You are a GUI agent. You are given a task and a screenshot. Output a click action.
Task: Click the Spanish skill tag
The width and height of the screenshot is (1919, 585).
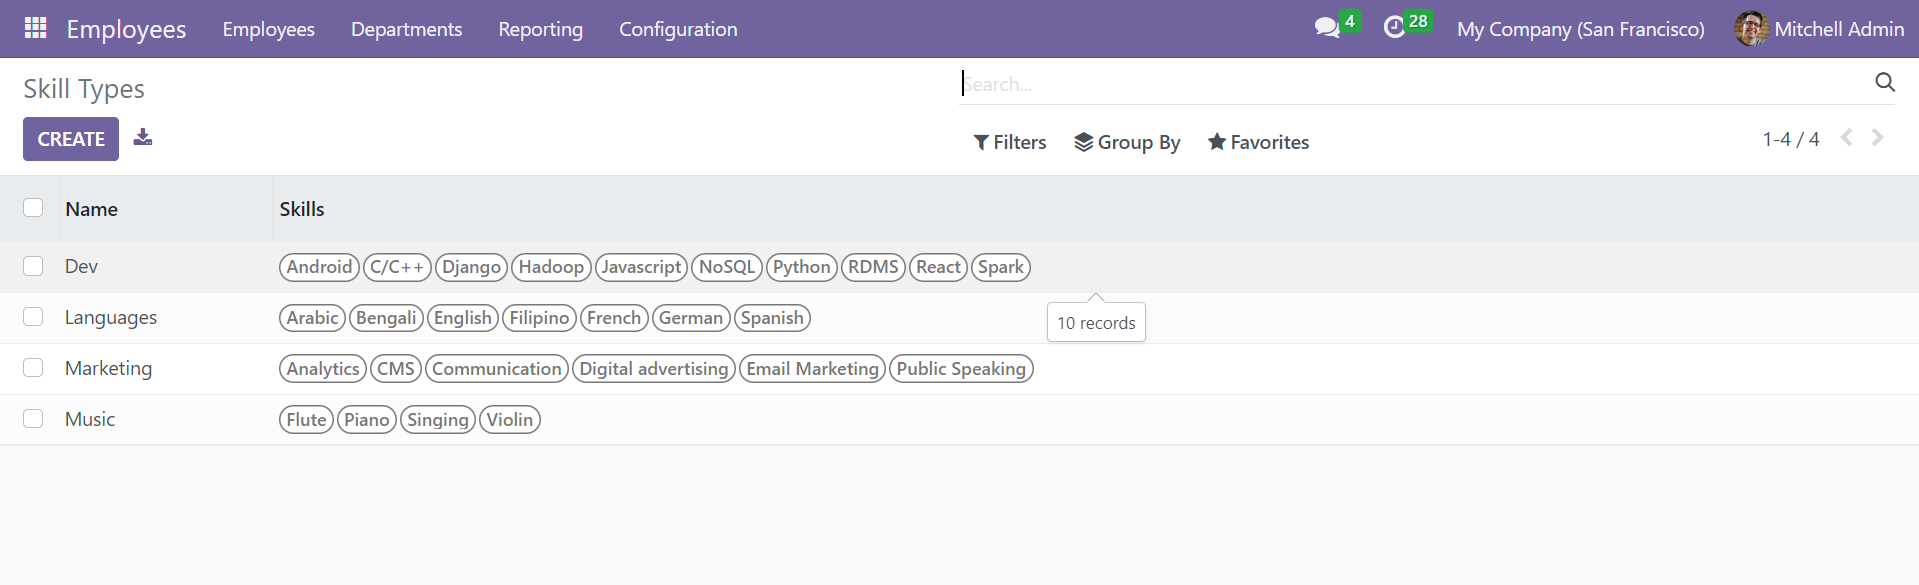click(x=772, y=318)
